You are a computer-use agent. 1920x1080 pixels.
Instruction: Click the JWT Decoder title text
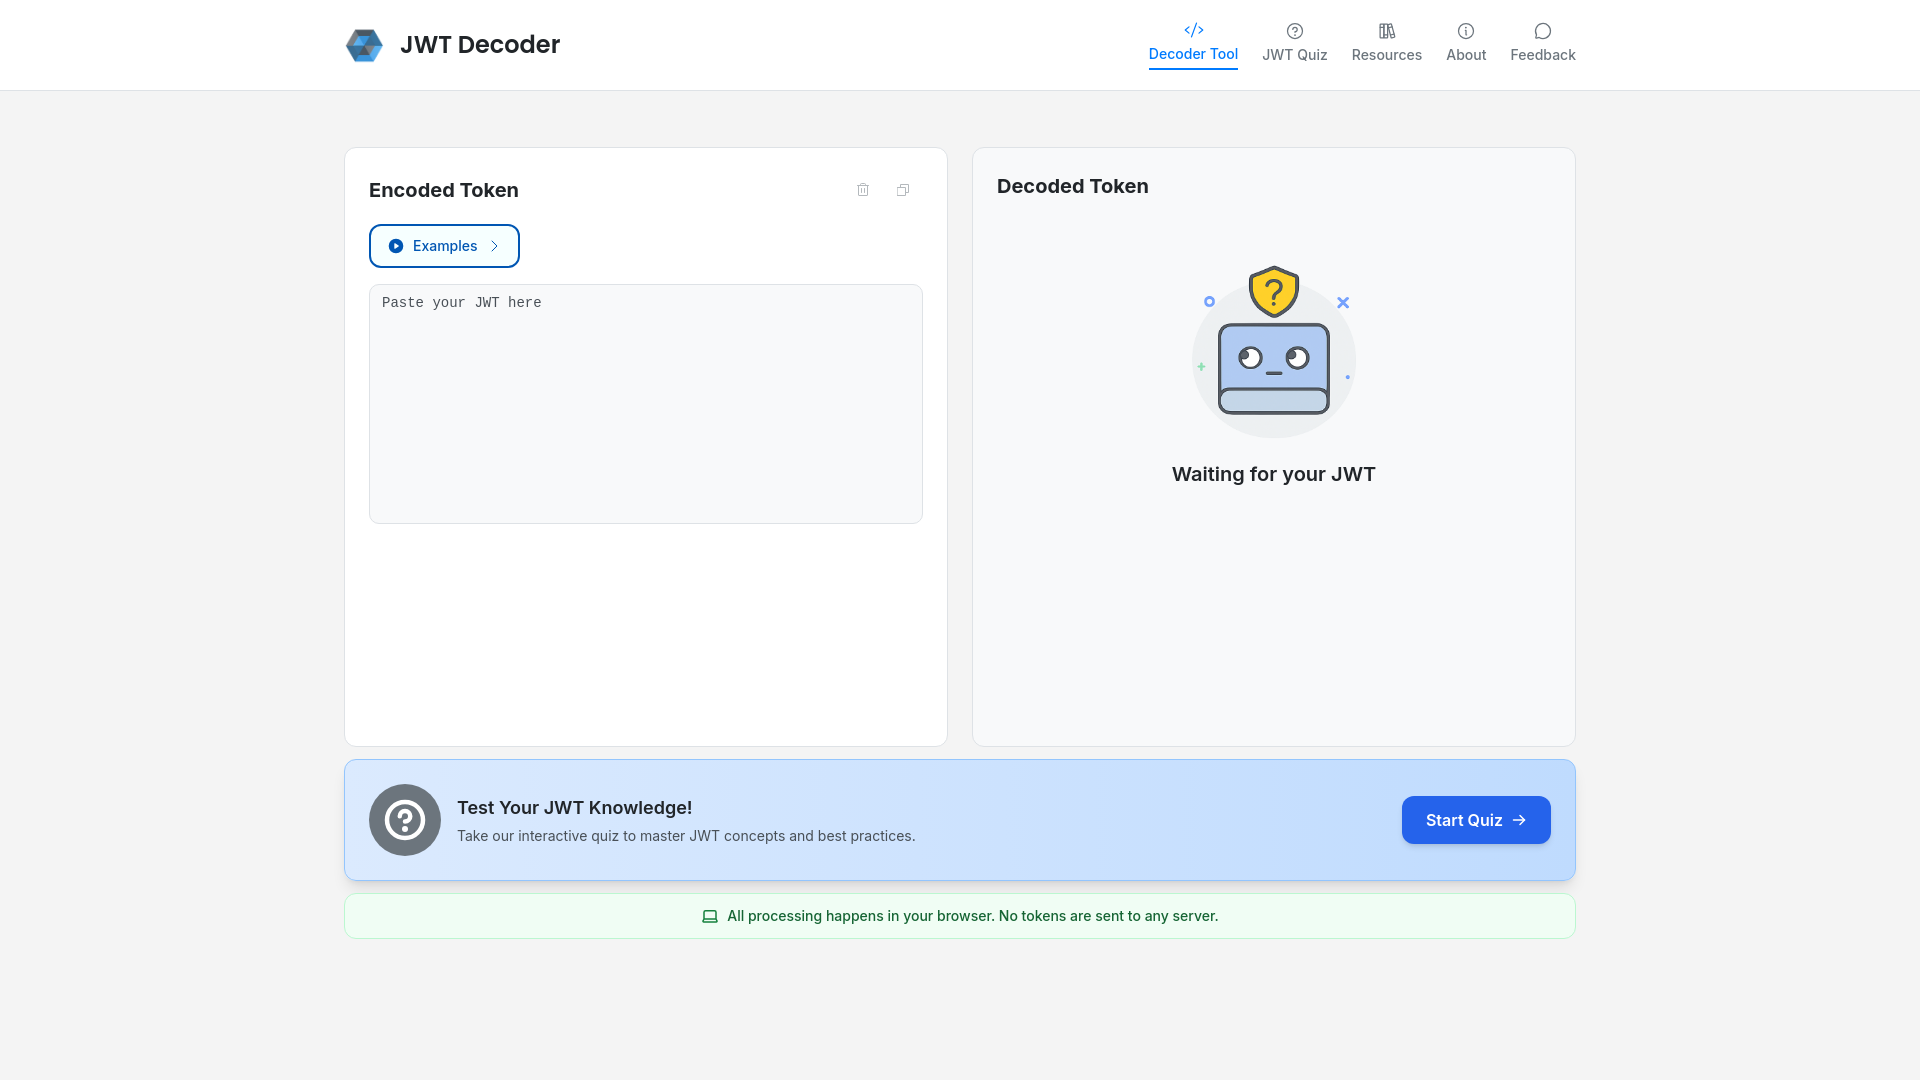(x=480, y=45)
